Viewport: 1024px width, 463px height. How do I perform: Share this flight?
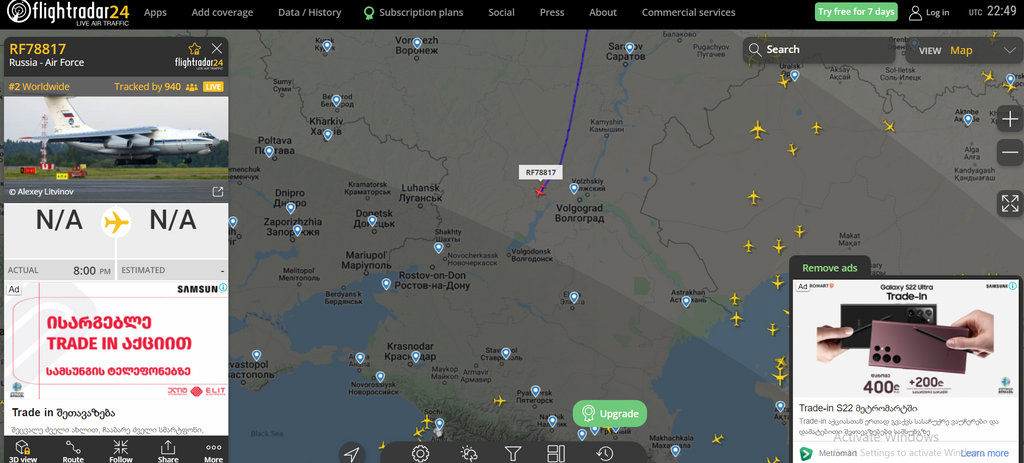click(168, 451)
